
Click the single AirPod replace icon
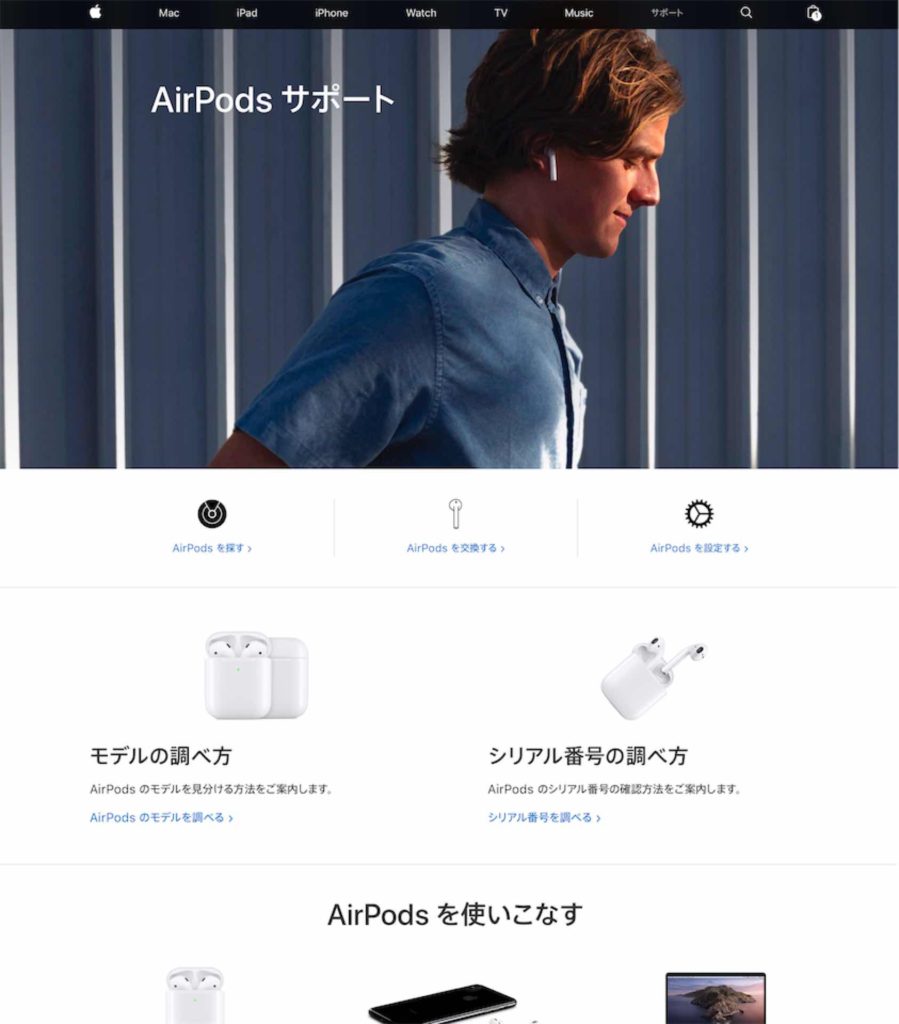pos(456,513)
